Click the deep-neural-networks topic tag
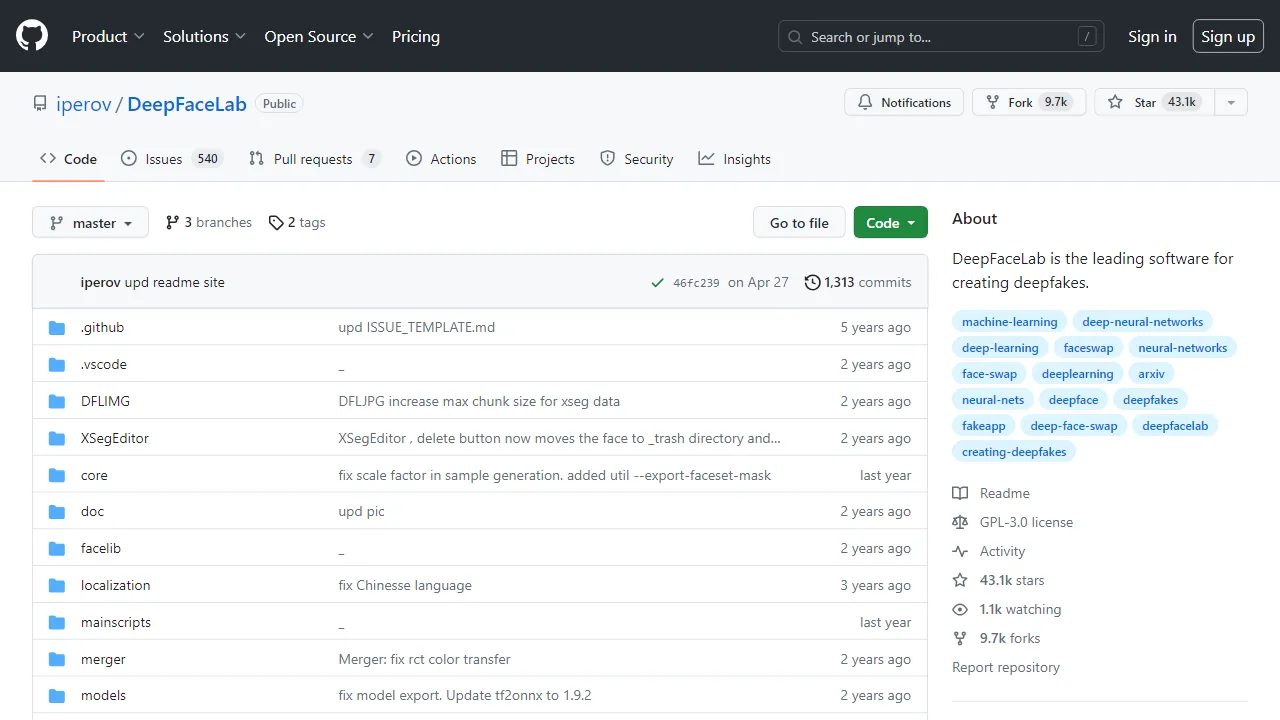1280x720 pixels. (1143, 322)
